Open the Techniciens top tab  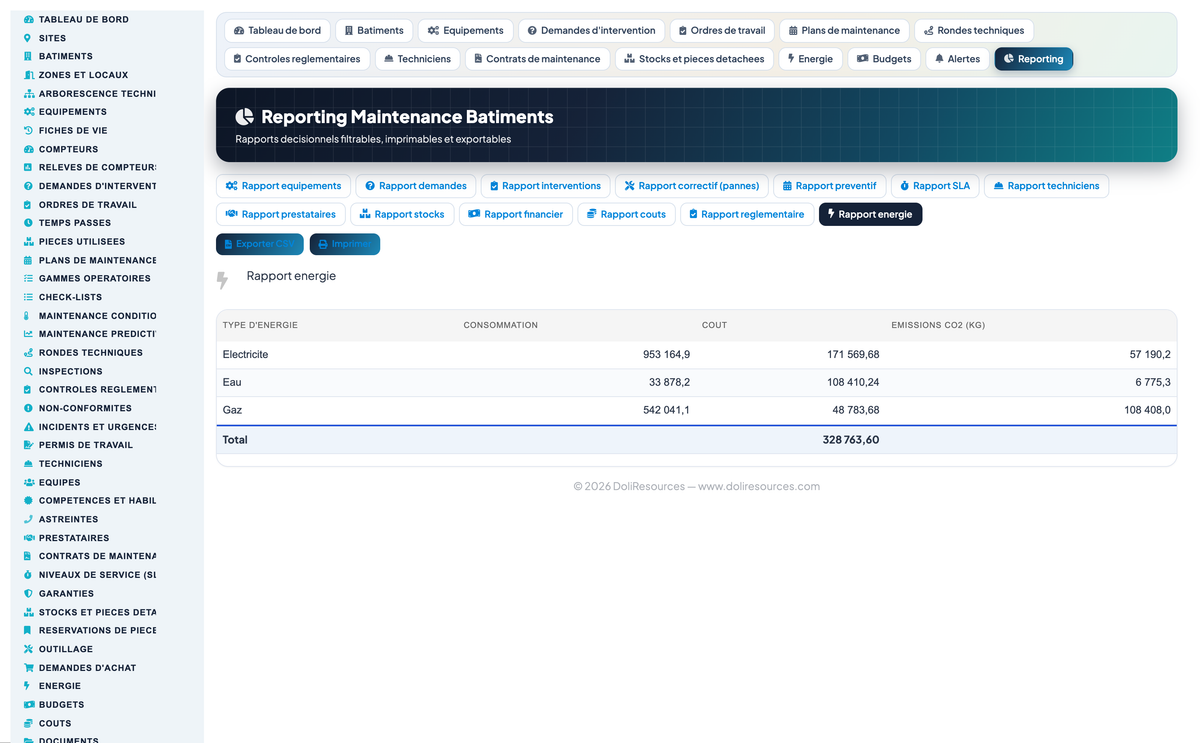click(x=418, y=59)
